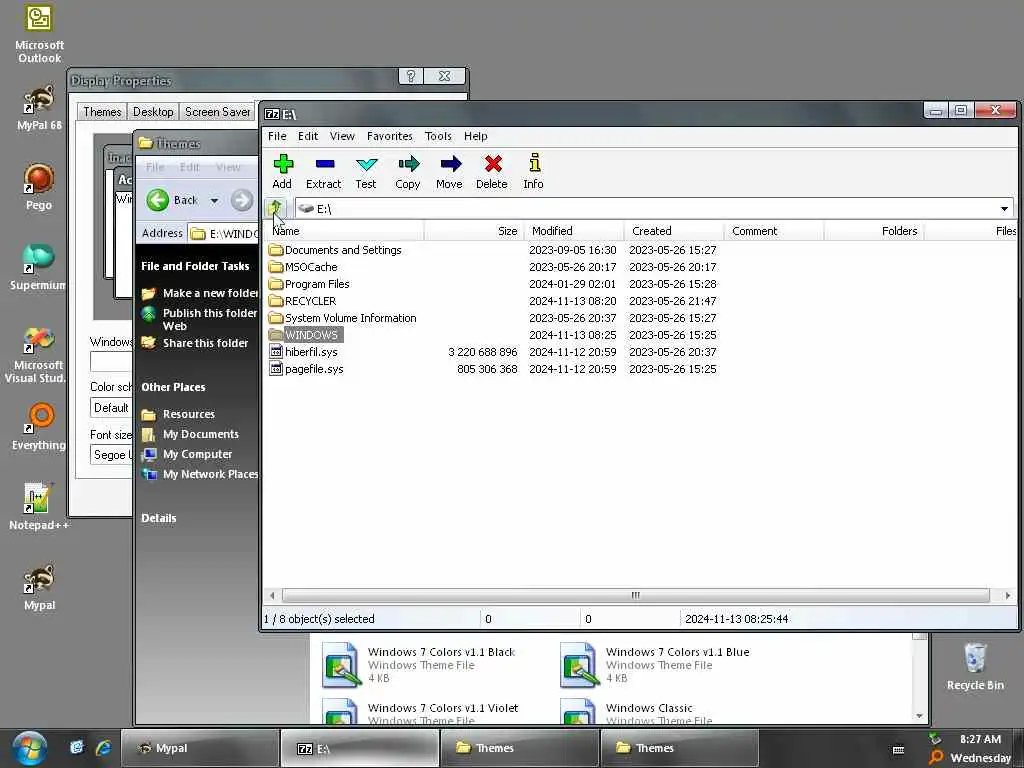This screenshot has height=768, width=1024.
Task: Click the red Delete toolbar icon
Action: pyautogui.click(x=492, y=172)
